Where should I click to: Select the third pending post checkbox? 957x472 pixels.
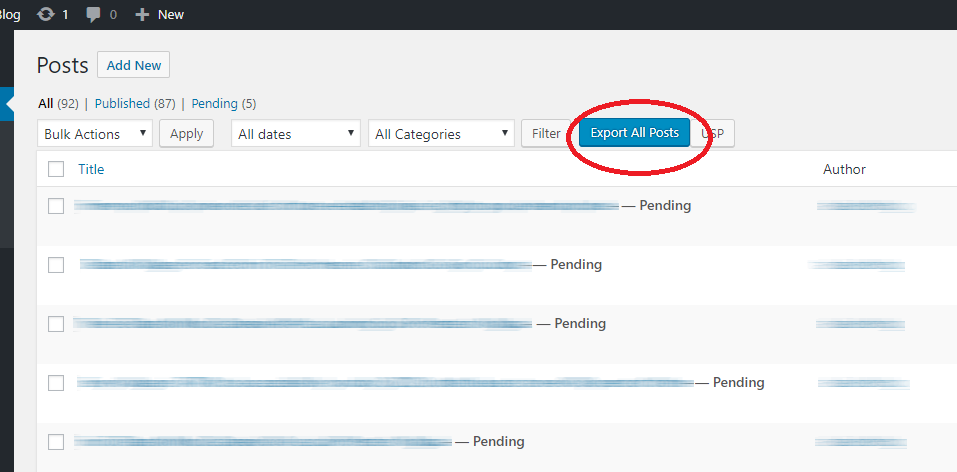pyautogui.click(x=56, y=324)
